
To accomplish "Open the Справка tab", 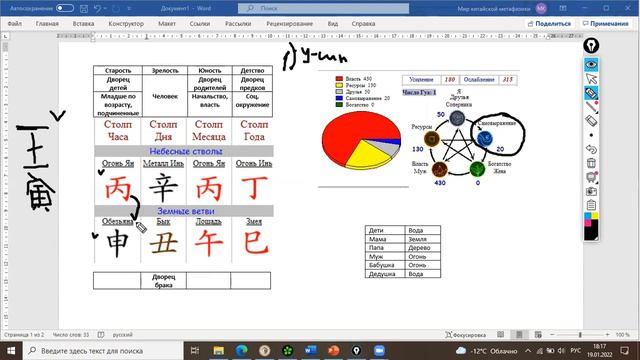I will (x=363, y=24).
